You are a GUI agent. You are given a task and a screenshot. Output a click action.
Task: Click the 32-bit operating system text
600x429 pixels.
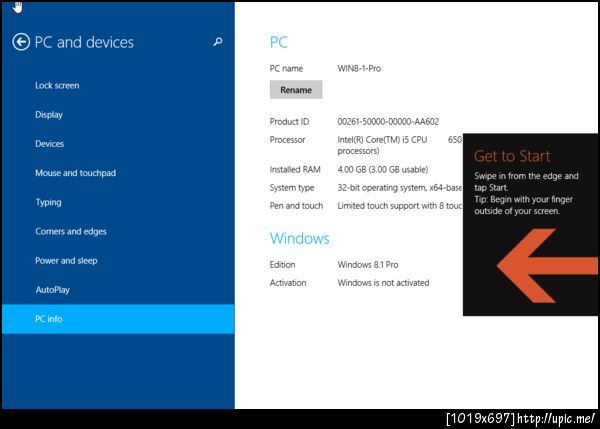pos(399,188)
